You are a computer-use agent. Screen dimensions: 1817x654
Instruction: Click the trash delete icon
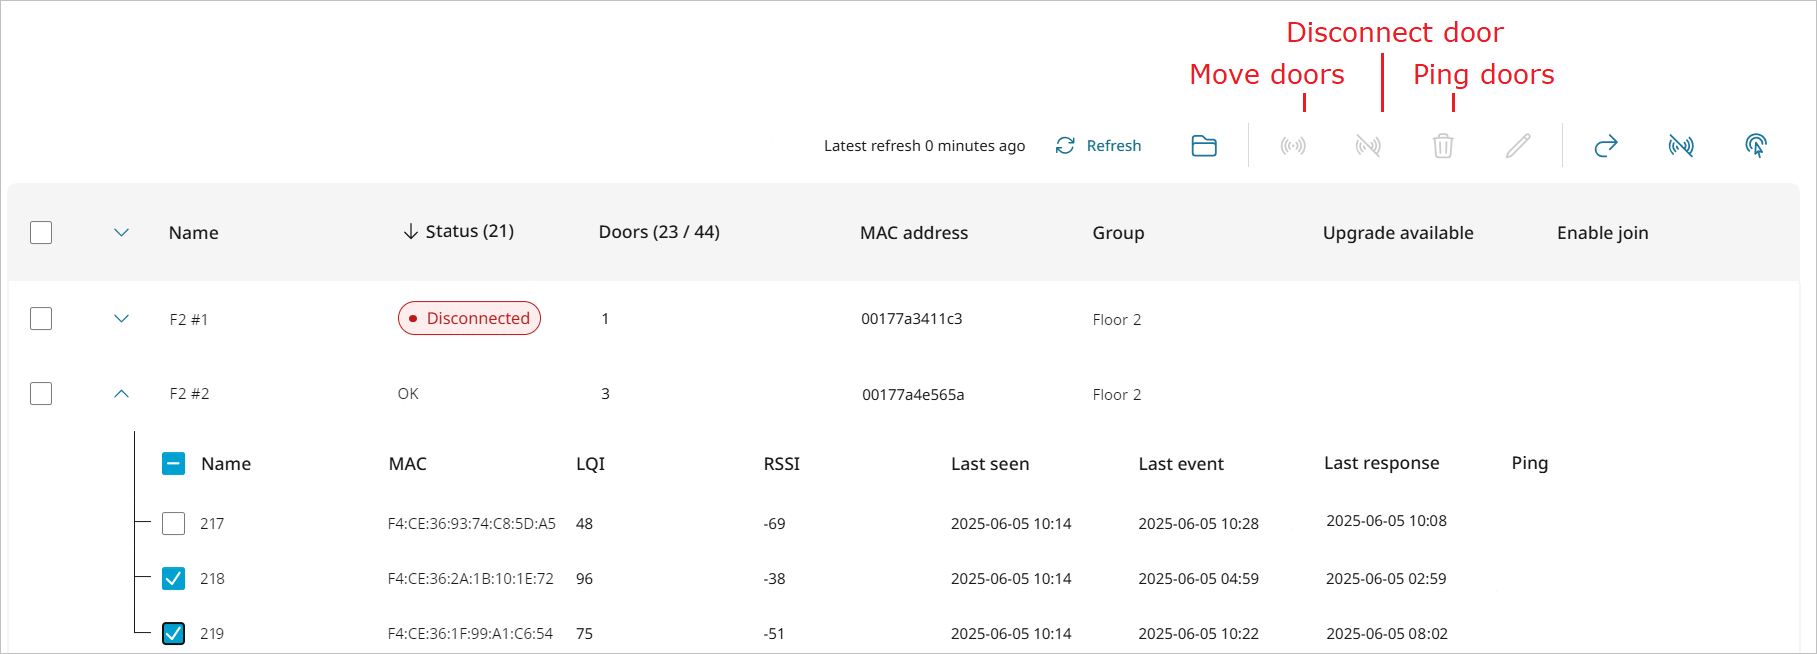tap(1443, 146)
